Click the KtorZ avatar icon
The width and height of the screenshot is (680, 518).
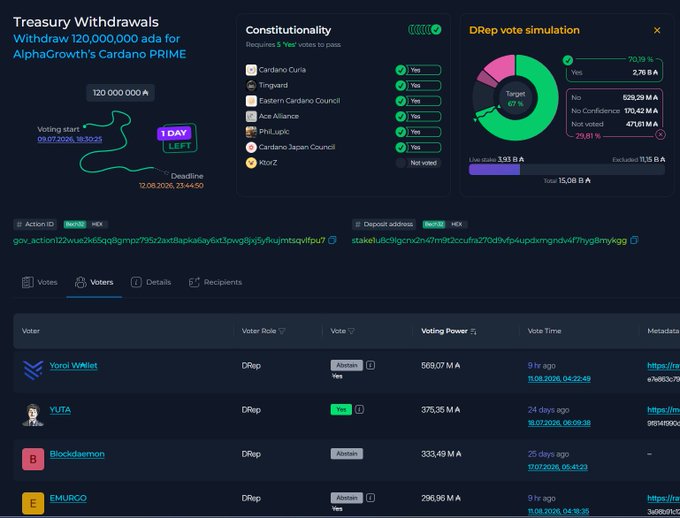click(x=251, y=163)
